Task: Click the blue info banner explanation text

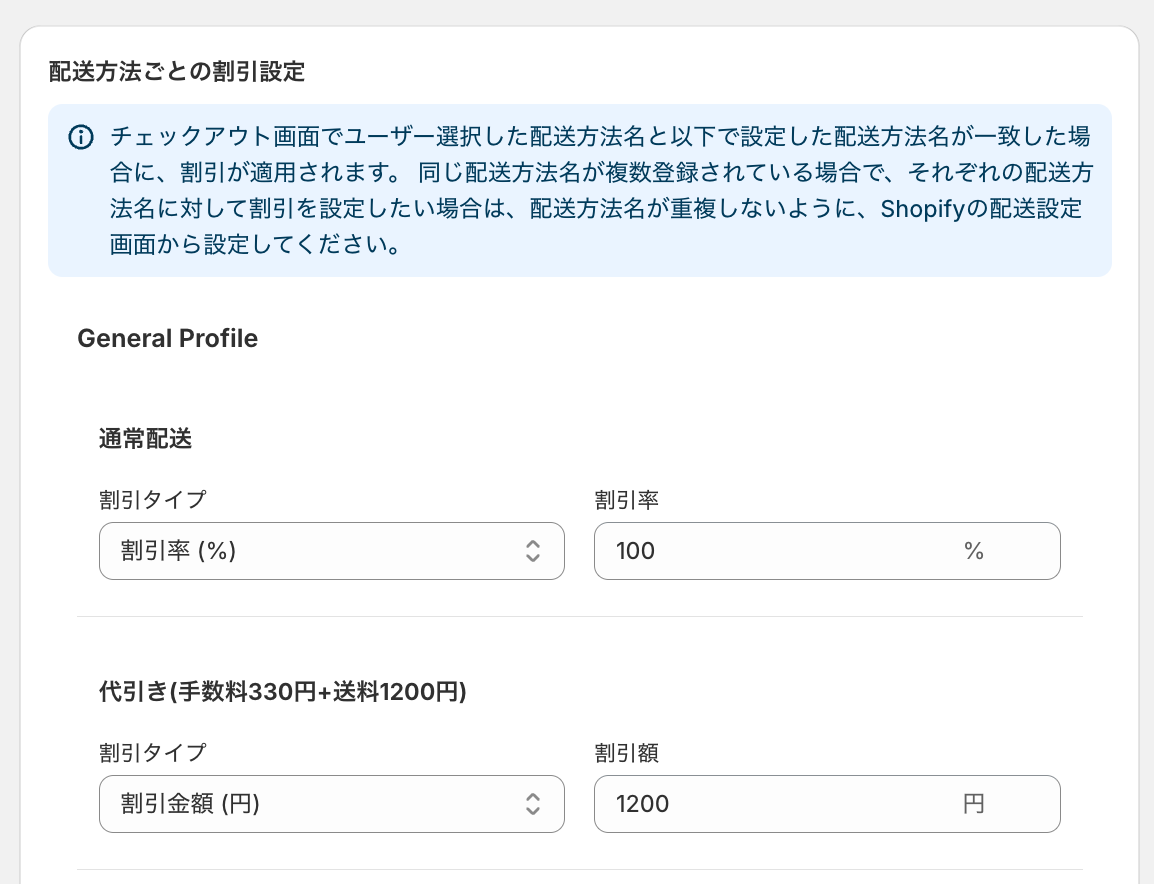Action: pos(600,190)
